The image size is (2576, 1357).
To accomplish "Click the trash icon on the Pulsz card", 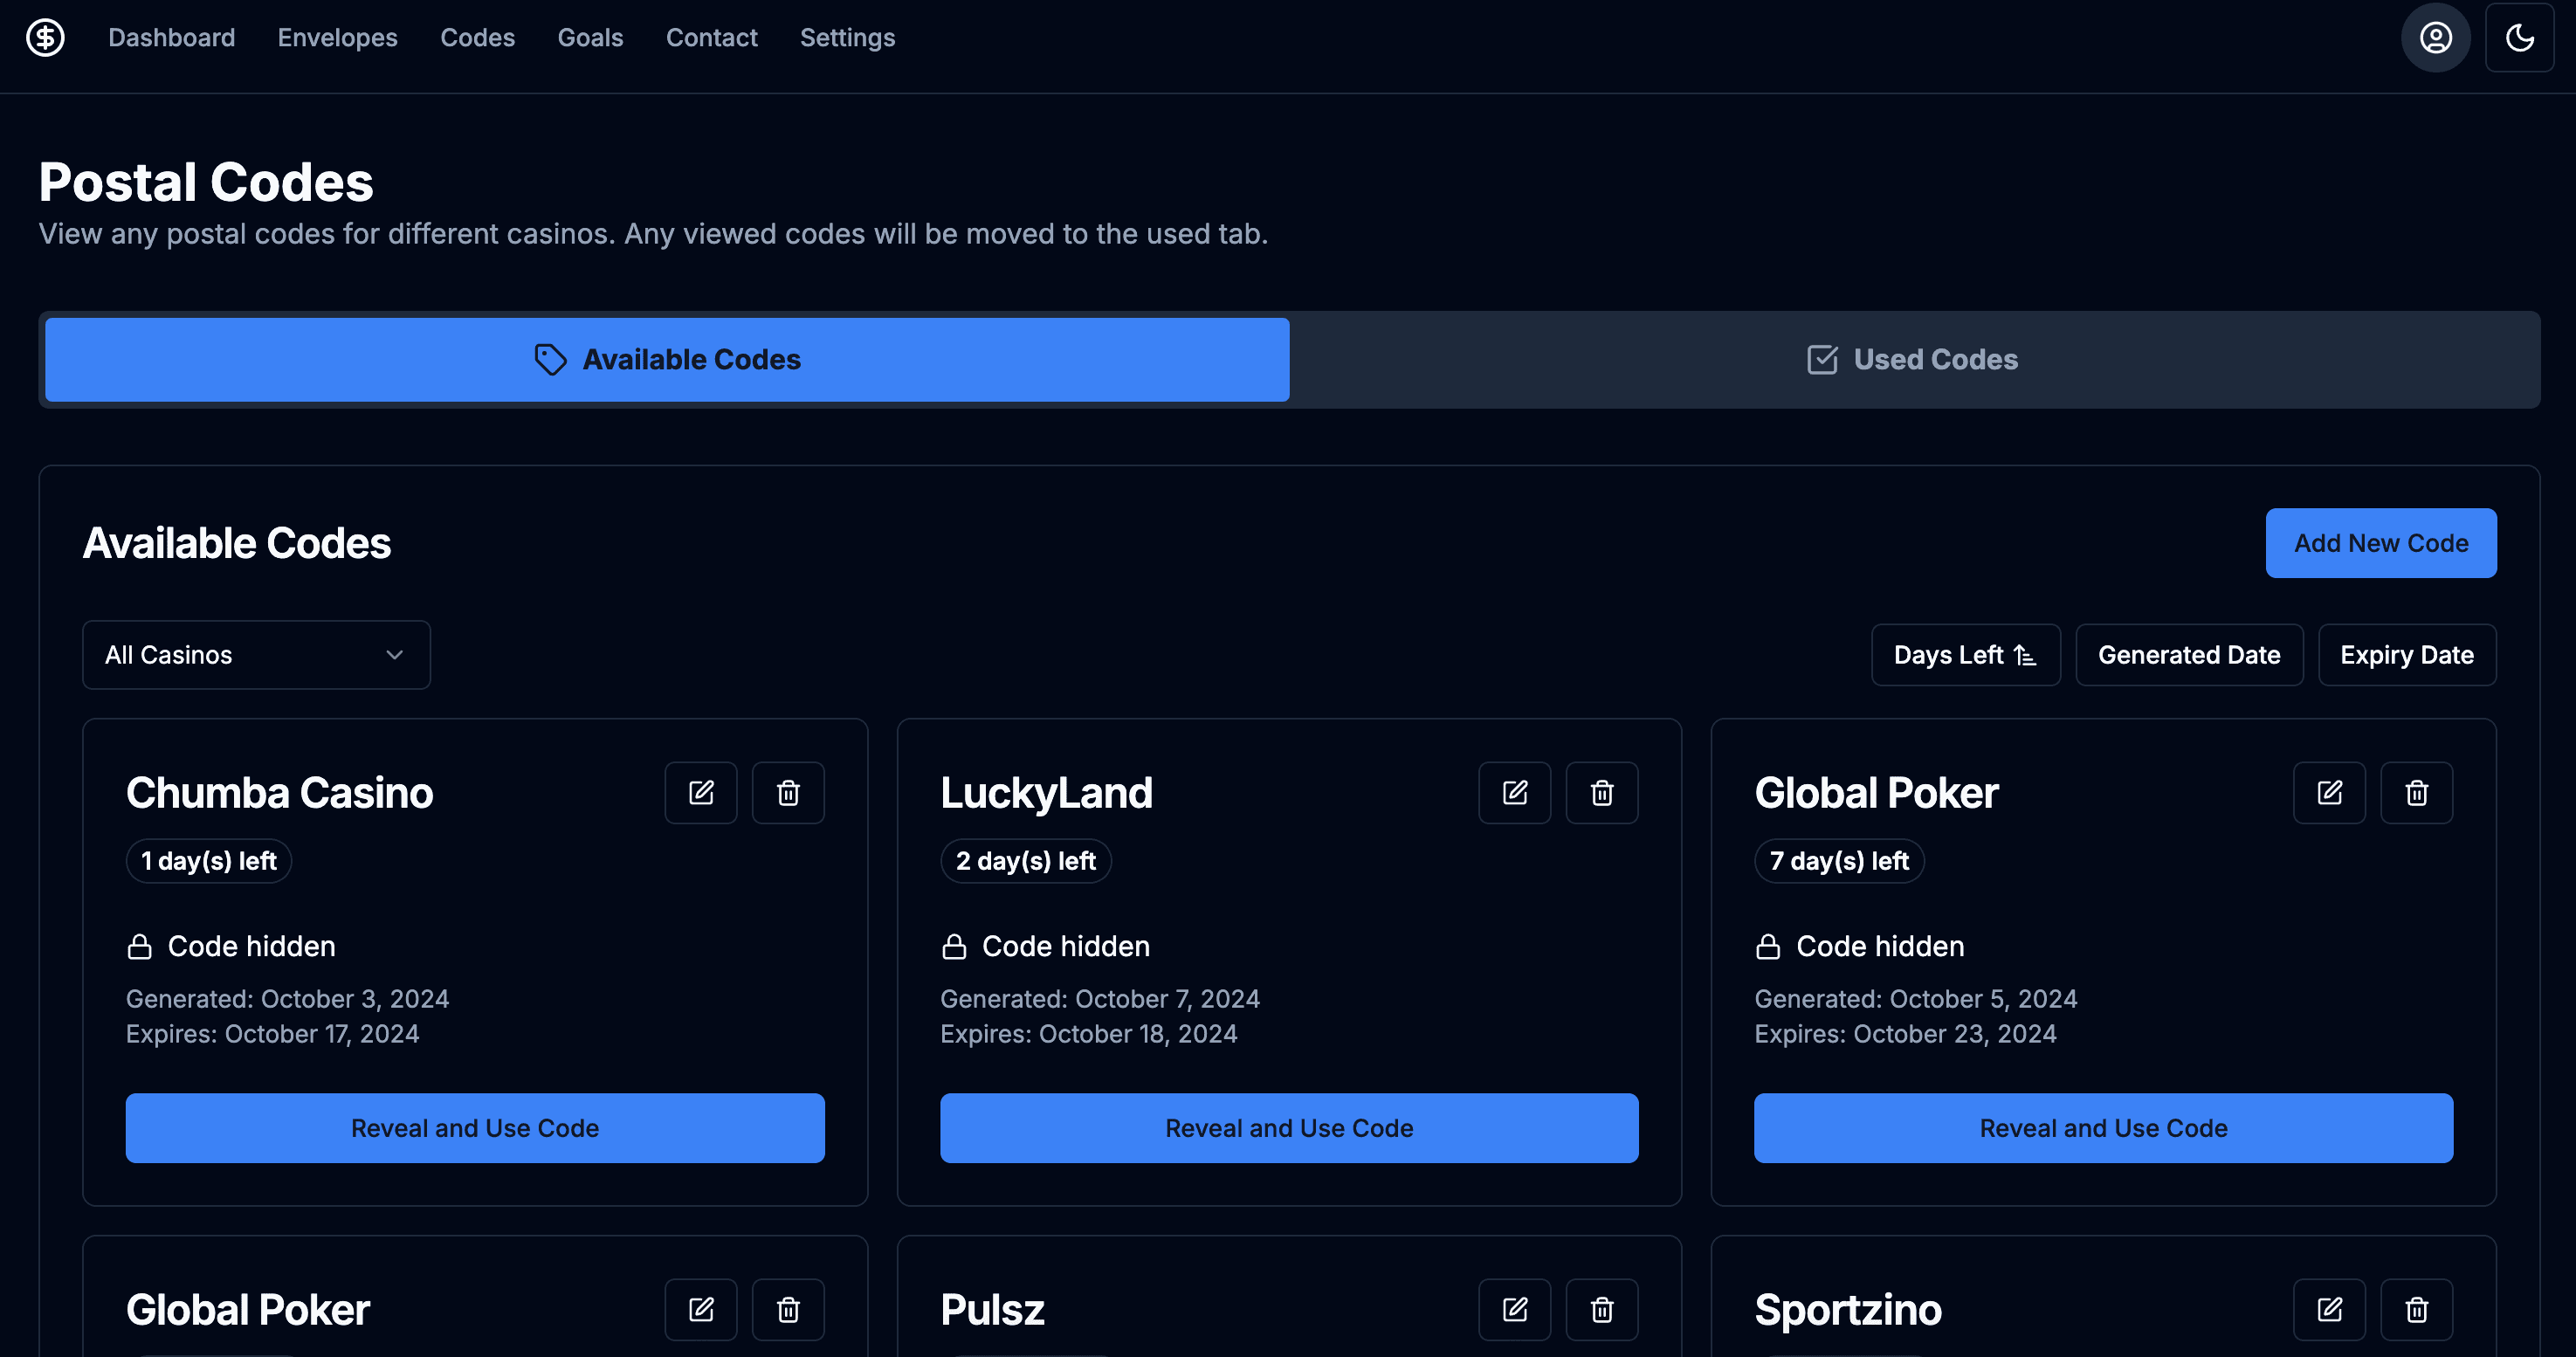I will click(x=1601, y=1309).
